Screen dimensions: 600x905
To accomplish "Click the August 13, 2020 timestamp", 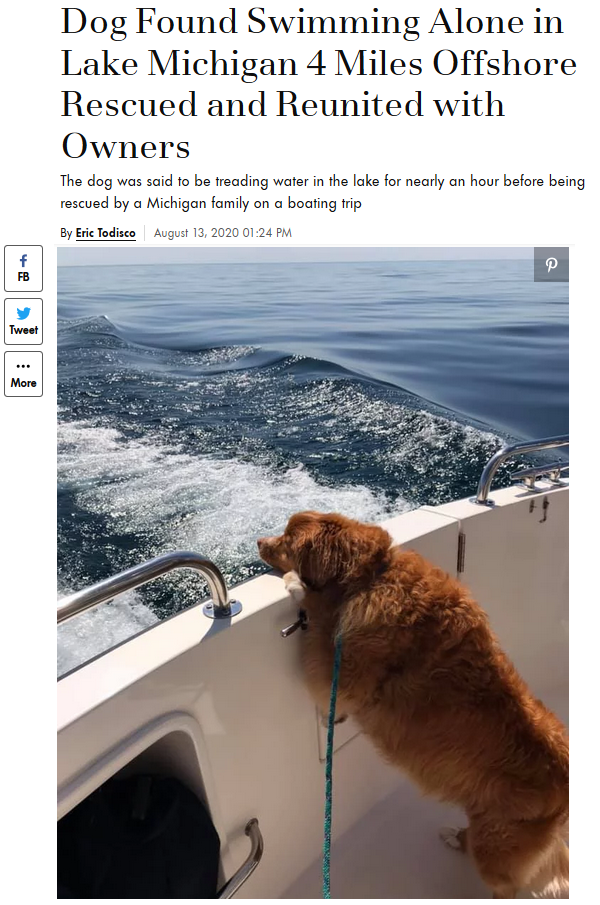I will [223, 233].
